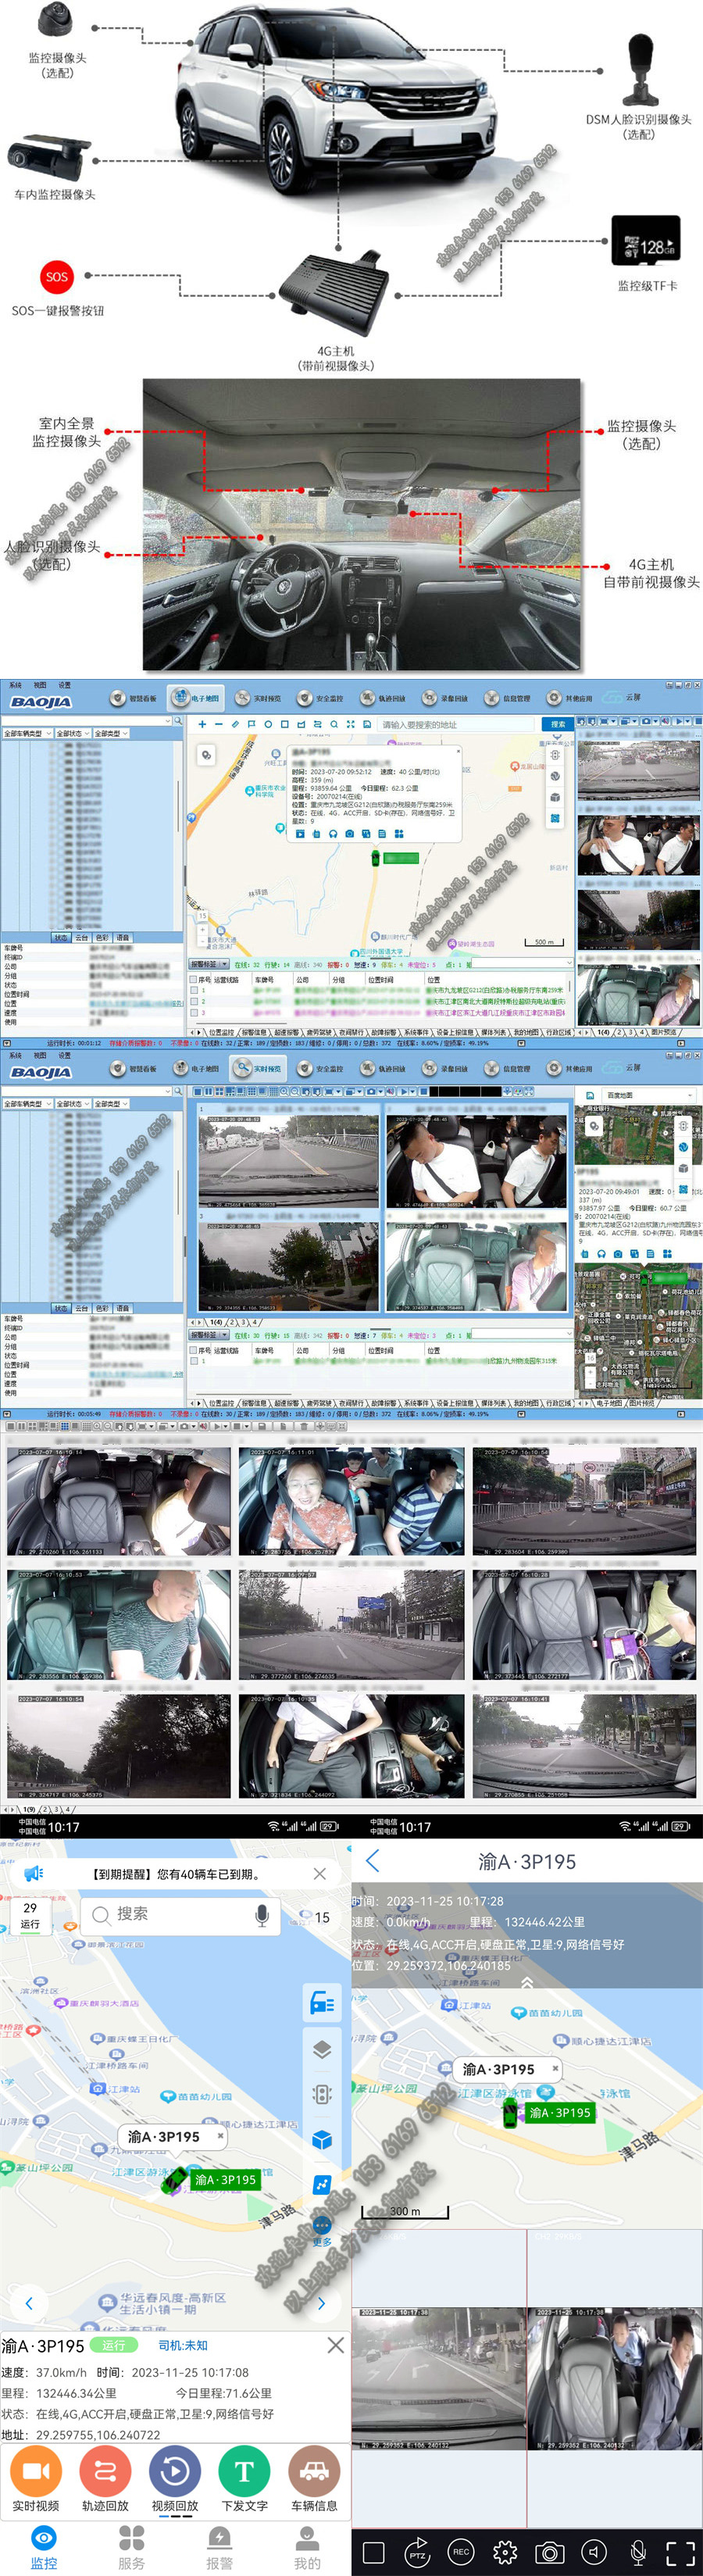Open 车辆信息 vehicle info
This screenshot has height=2576, width=703.
coord(314,2472)
